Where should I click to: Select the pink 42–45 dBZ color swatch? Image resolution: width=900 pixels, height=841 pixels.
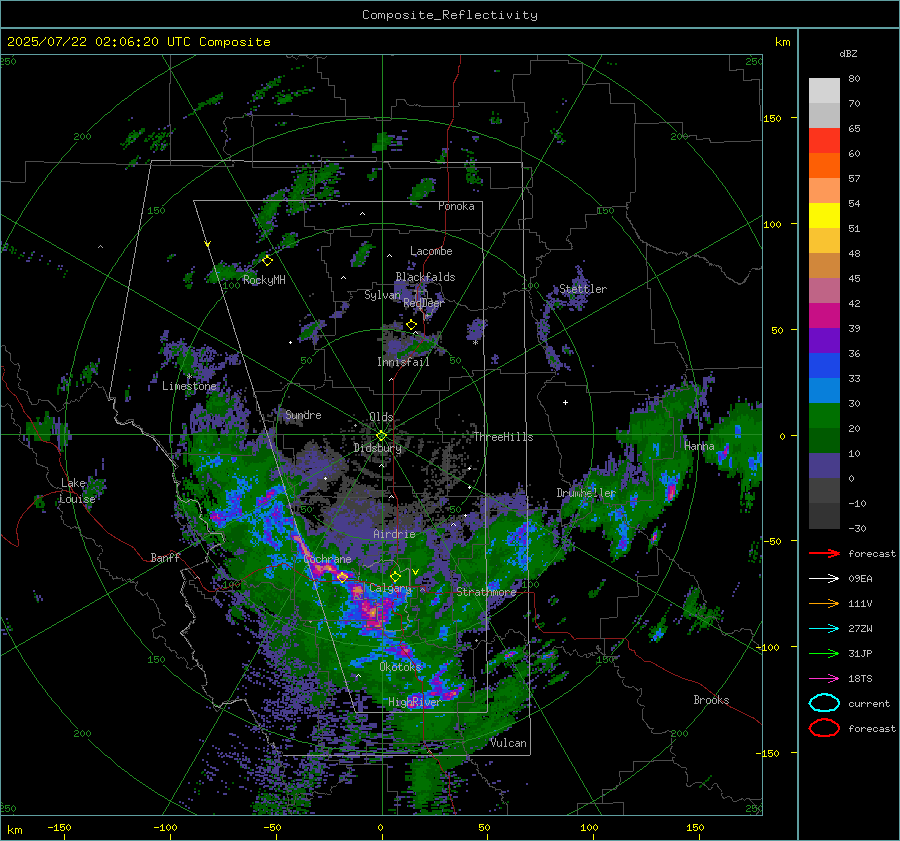(824, 291)
